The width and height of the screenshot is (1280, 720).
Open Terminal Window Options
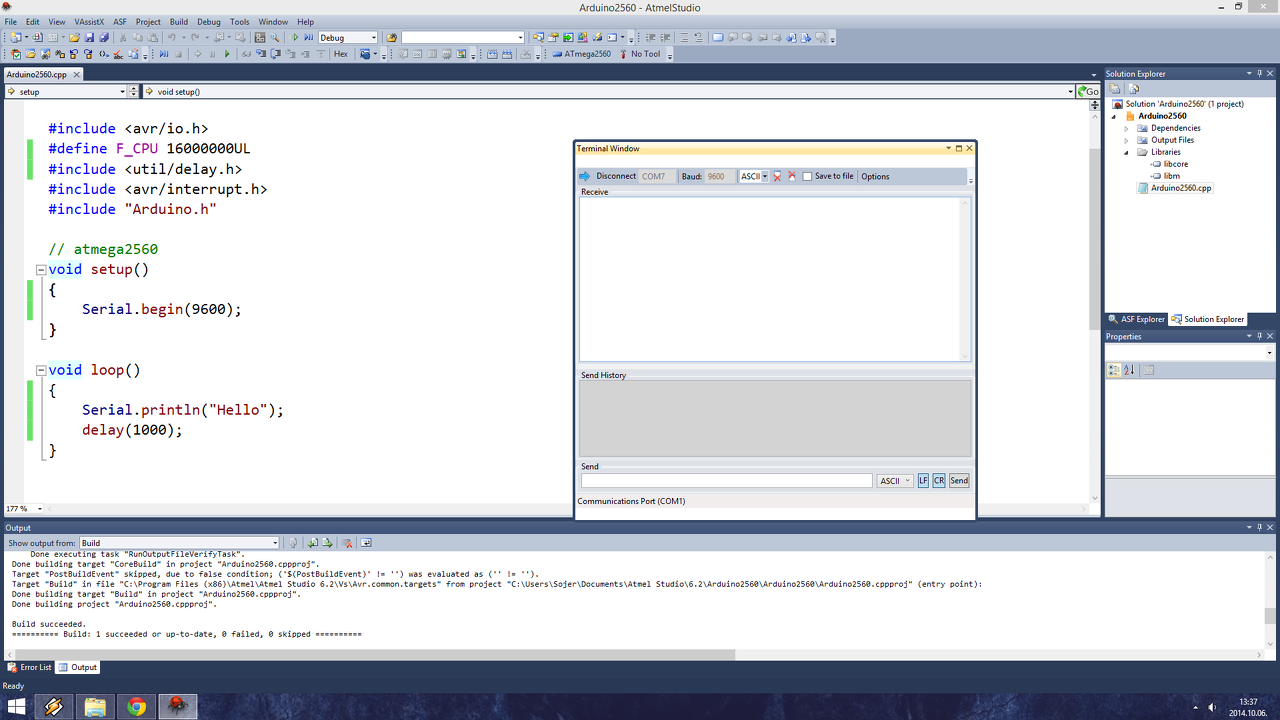coord(875,176)
